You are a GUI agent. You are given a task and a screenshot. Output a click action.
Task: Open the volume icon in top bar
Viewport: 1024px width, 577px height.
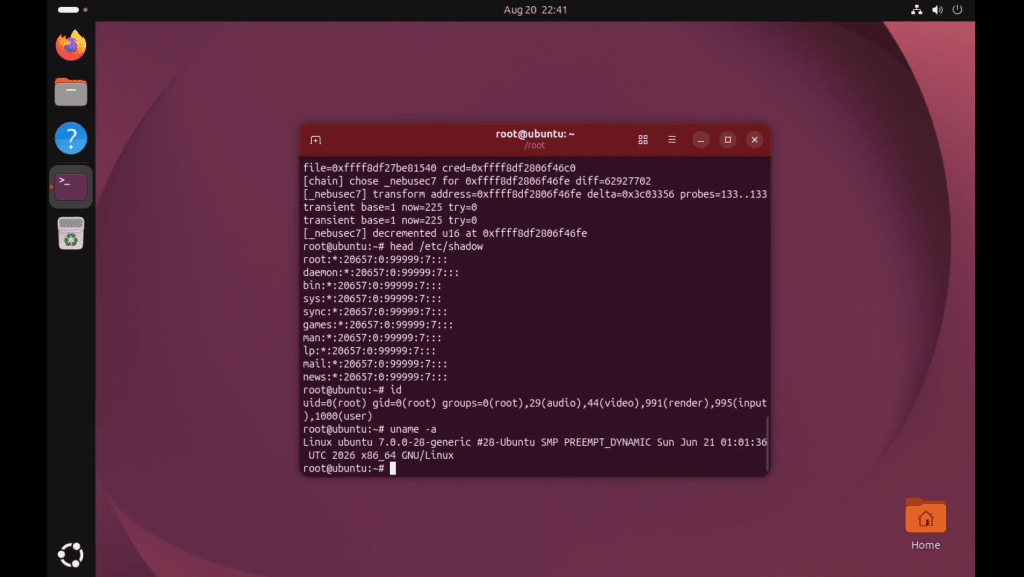point(937,10)
